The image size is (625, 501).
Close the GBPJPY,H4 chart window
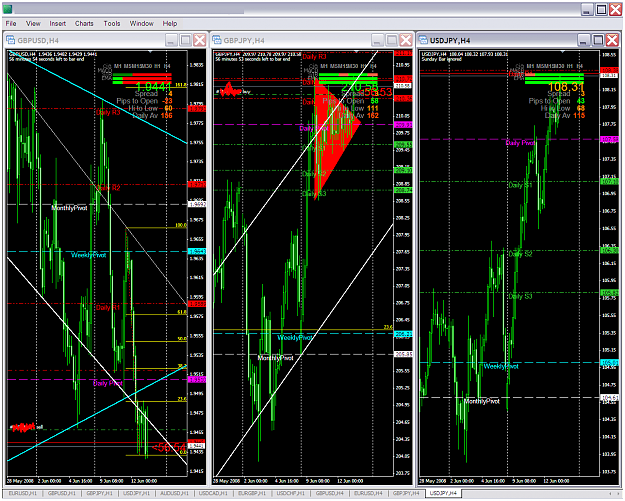[x=405, y=40]
